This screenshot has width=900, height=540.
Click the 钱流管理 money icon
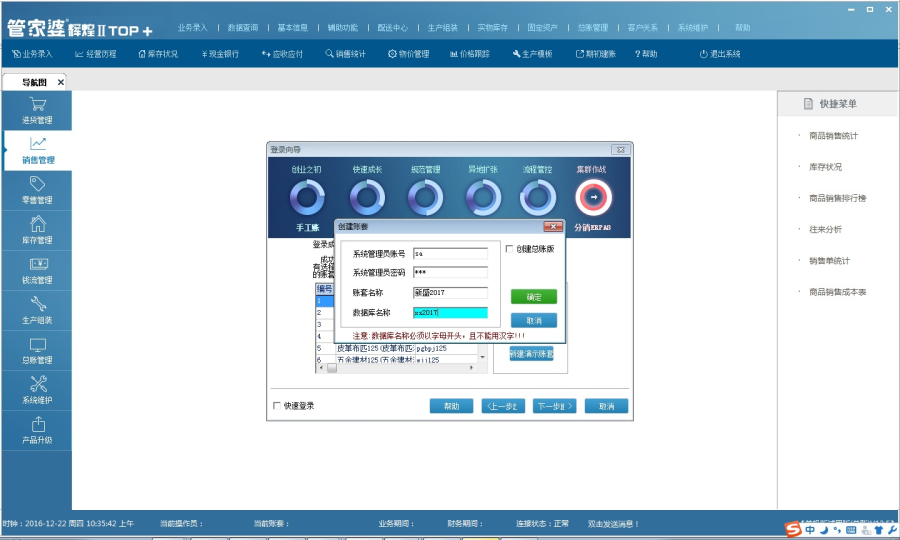(37, 265)
